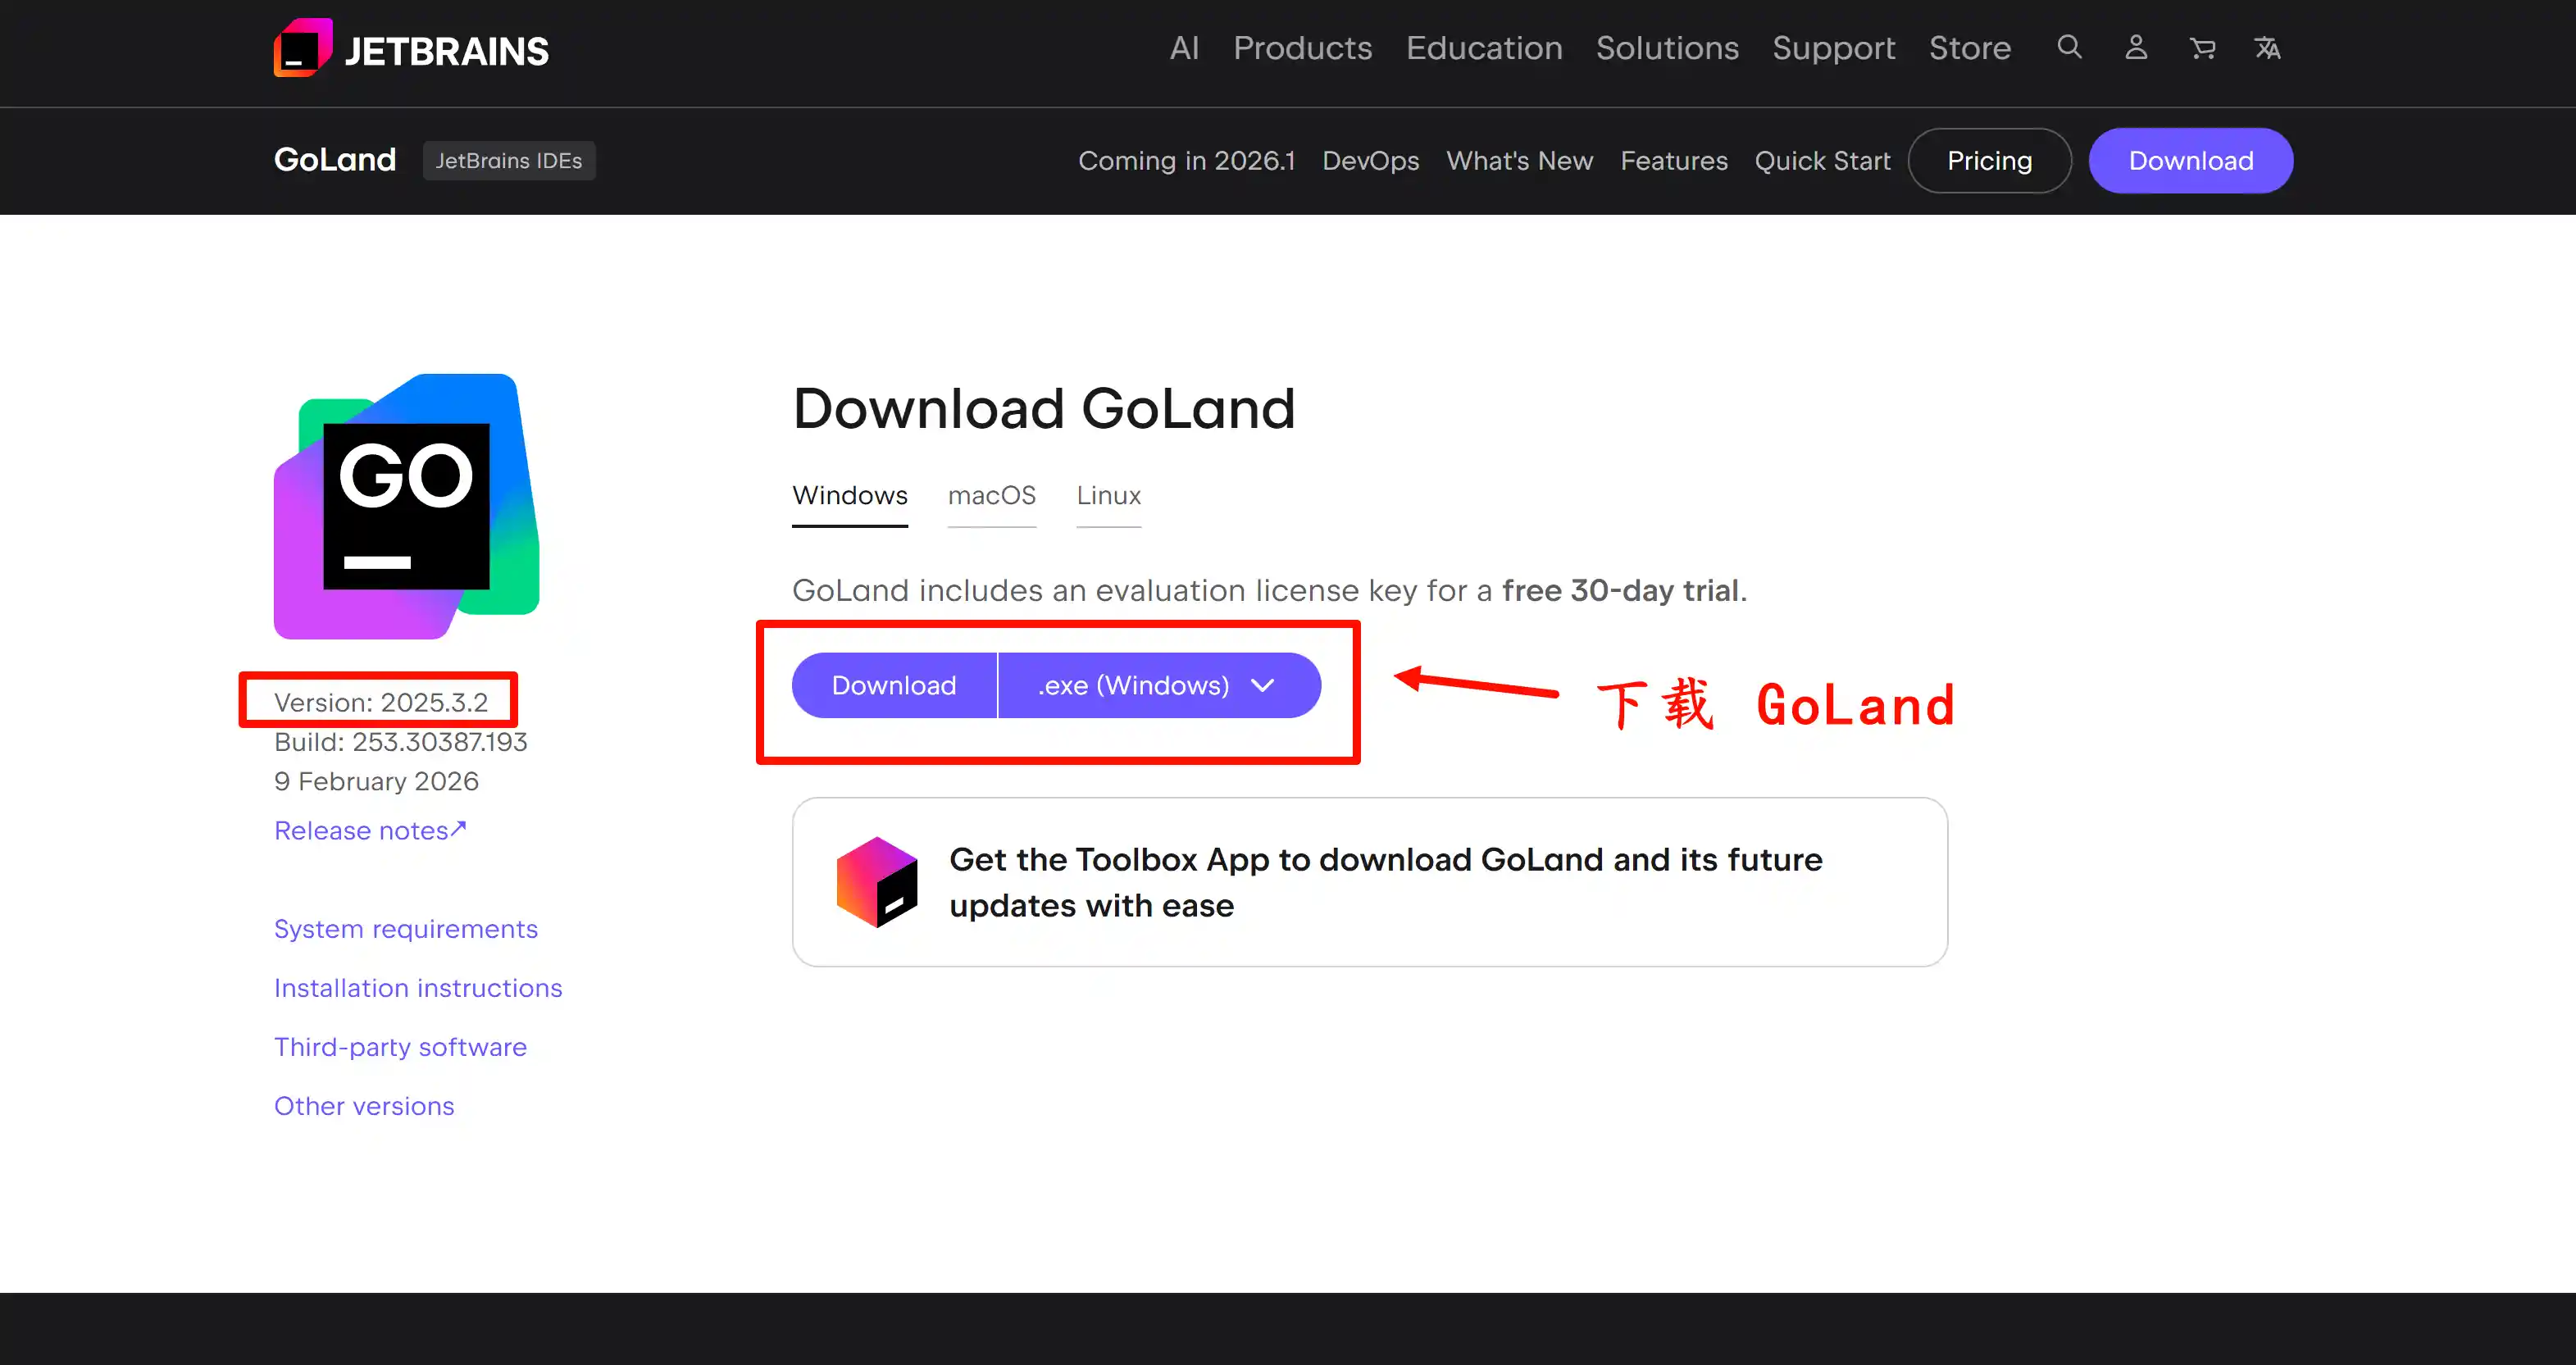Switch to the macOS tab

click(x=991, y=495)
